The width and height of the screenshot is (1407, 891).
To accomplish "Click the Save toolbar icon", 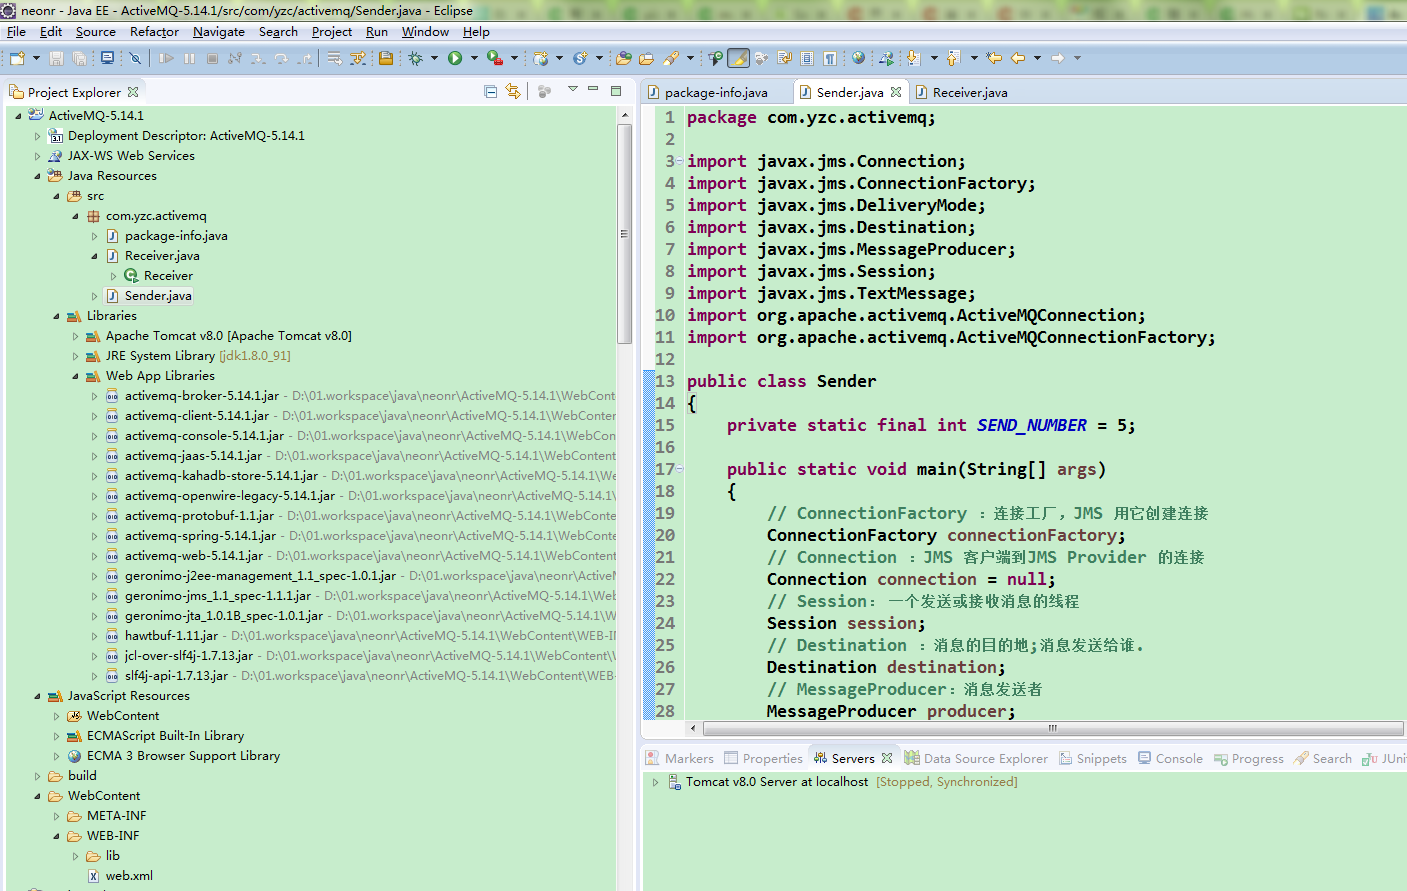I will click(56, 58).
